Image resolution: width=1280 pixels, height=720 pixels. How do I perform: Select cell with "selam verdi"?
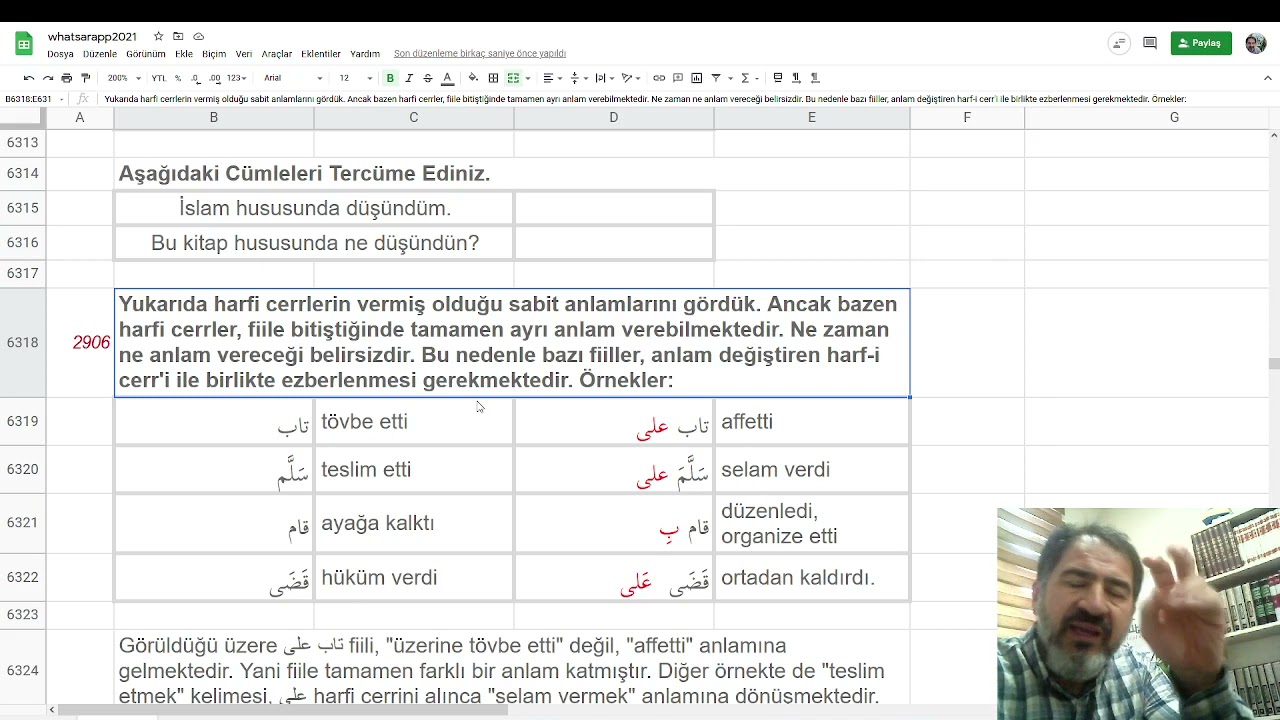click(812, 470)
